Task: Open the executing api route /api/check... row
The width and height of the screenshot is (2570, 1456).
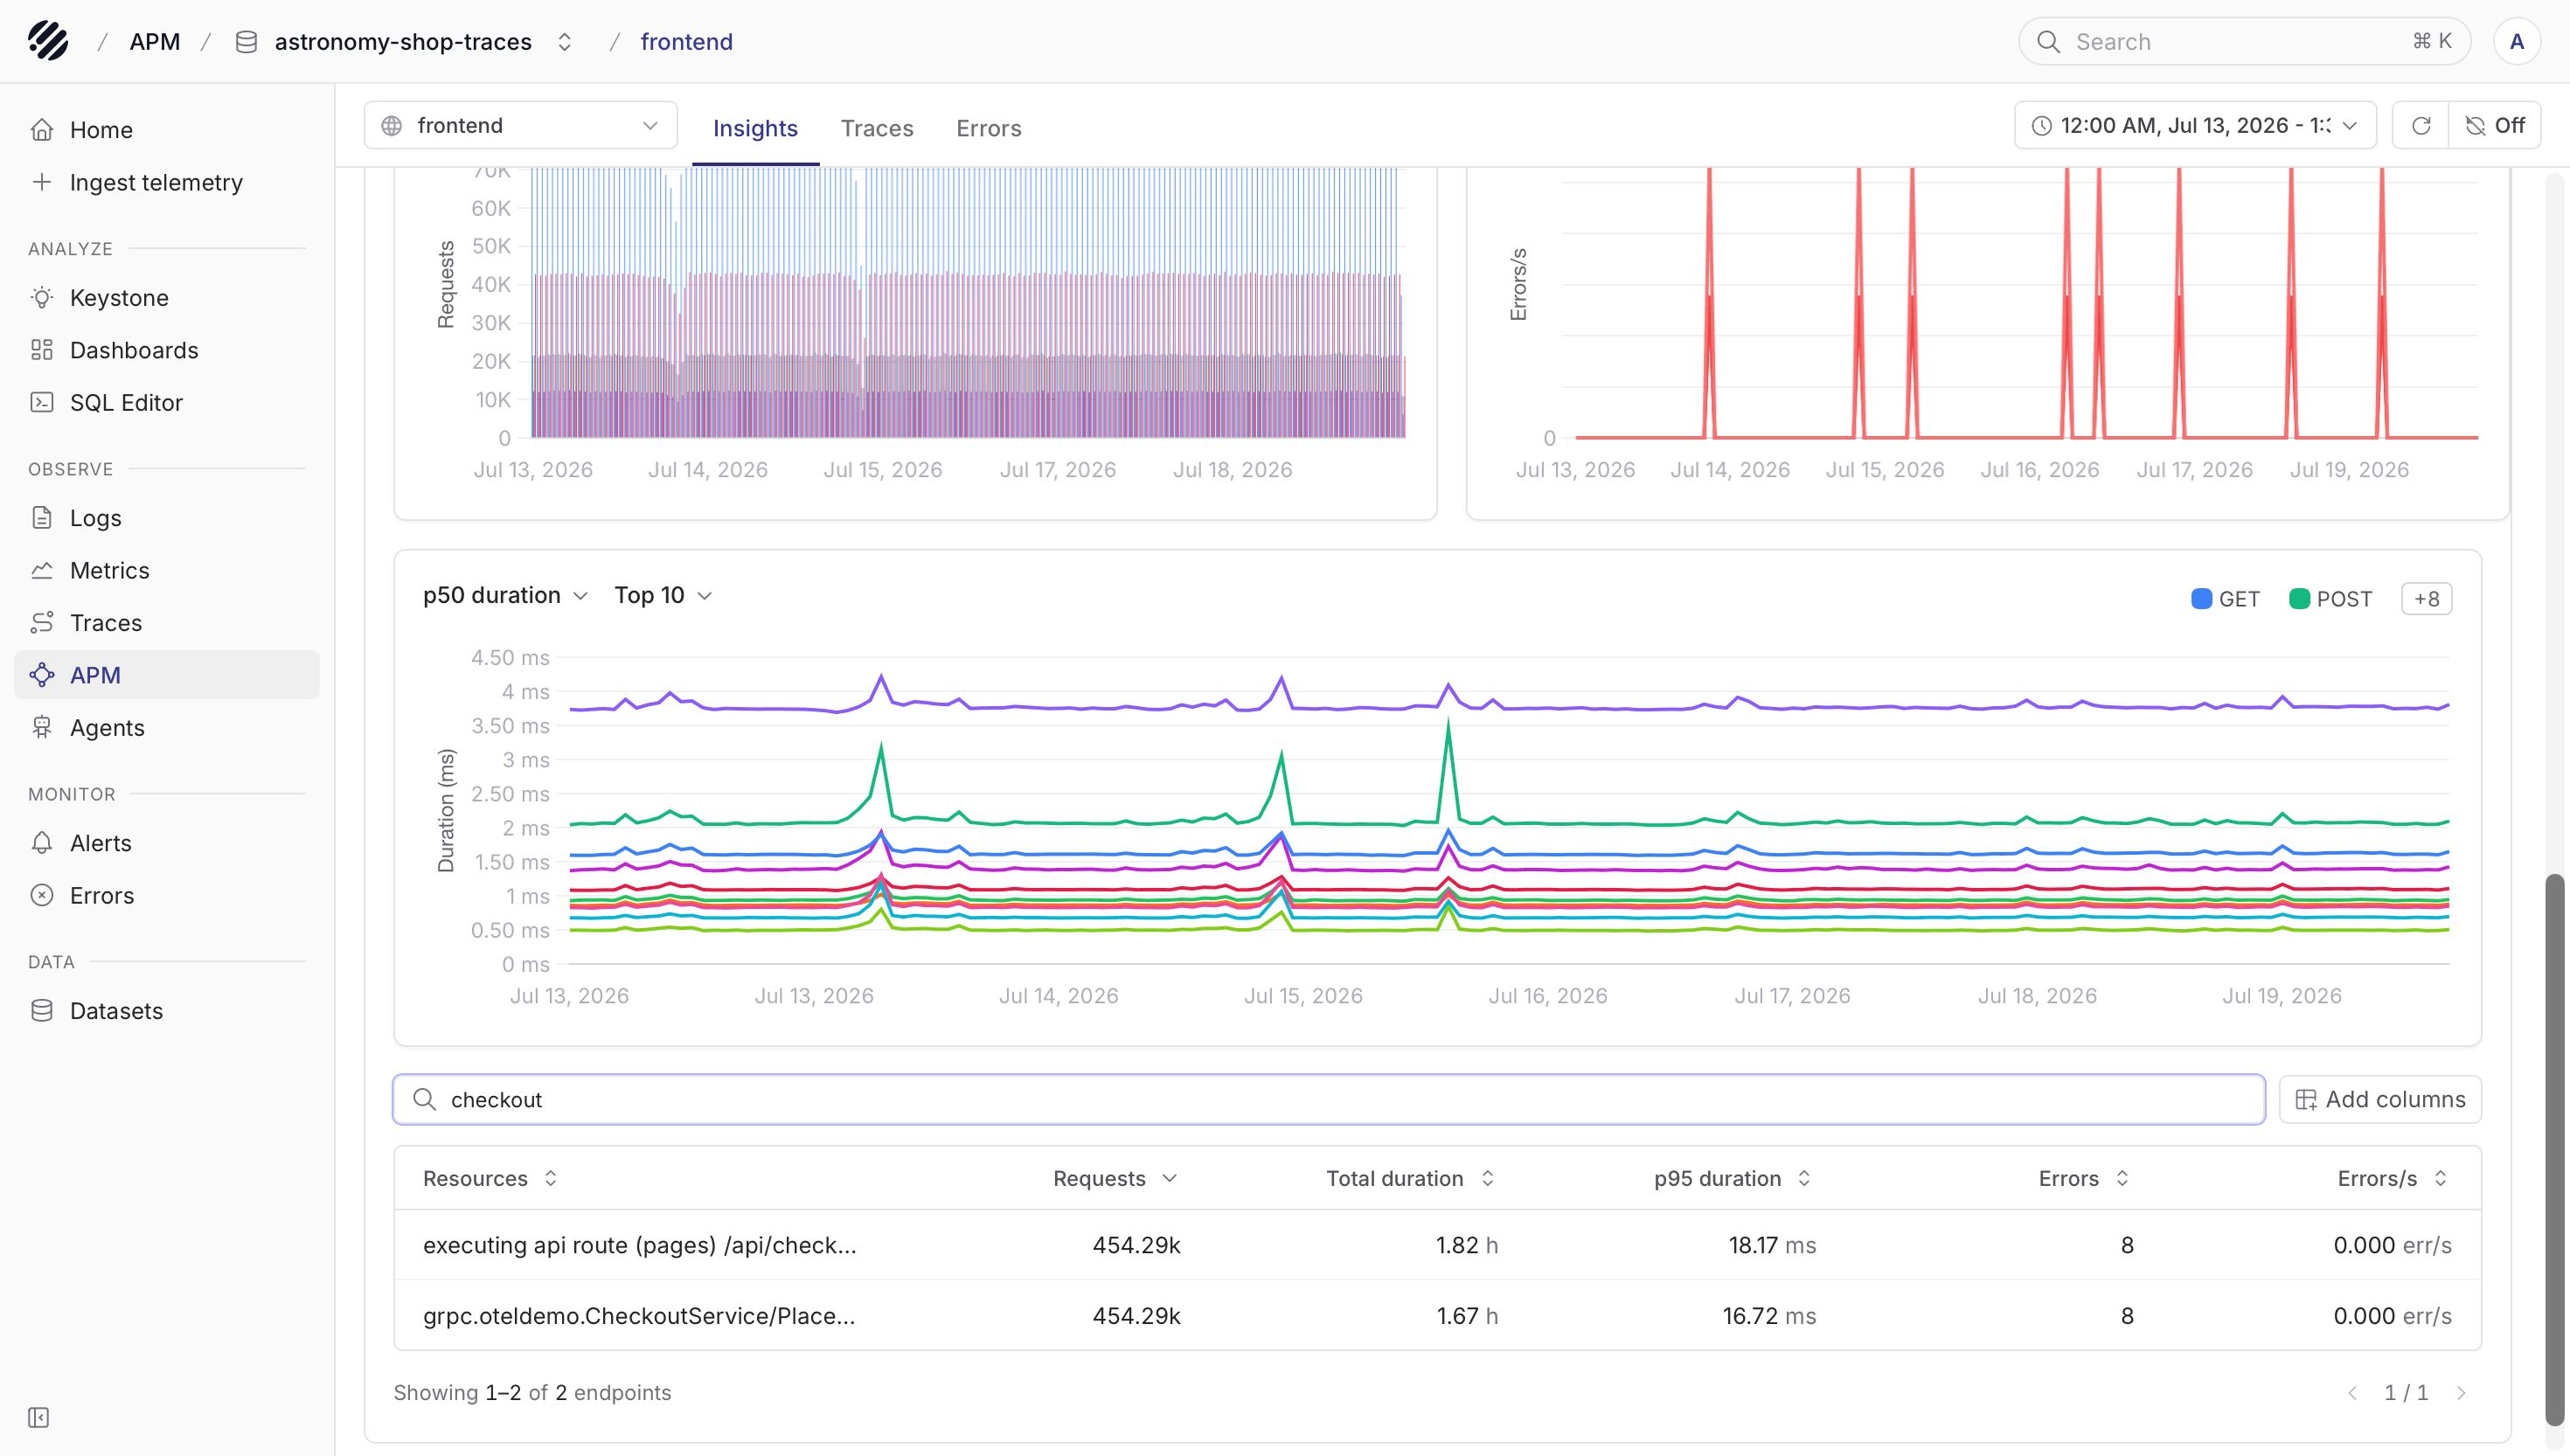Action: (1437, 1245)
